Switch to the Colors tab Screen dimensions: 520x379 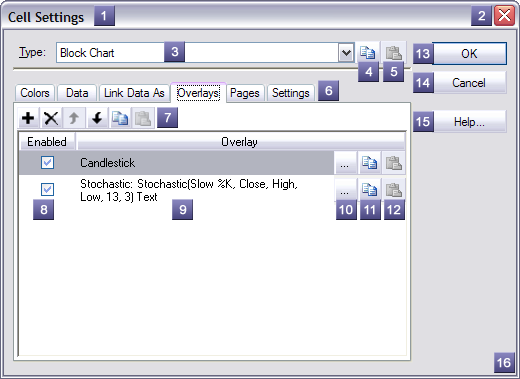[x=35, y=93]
